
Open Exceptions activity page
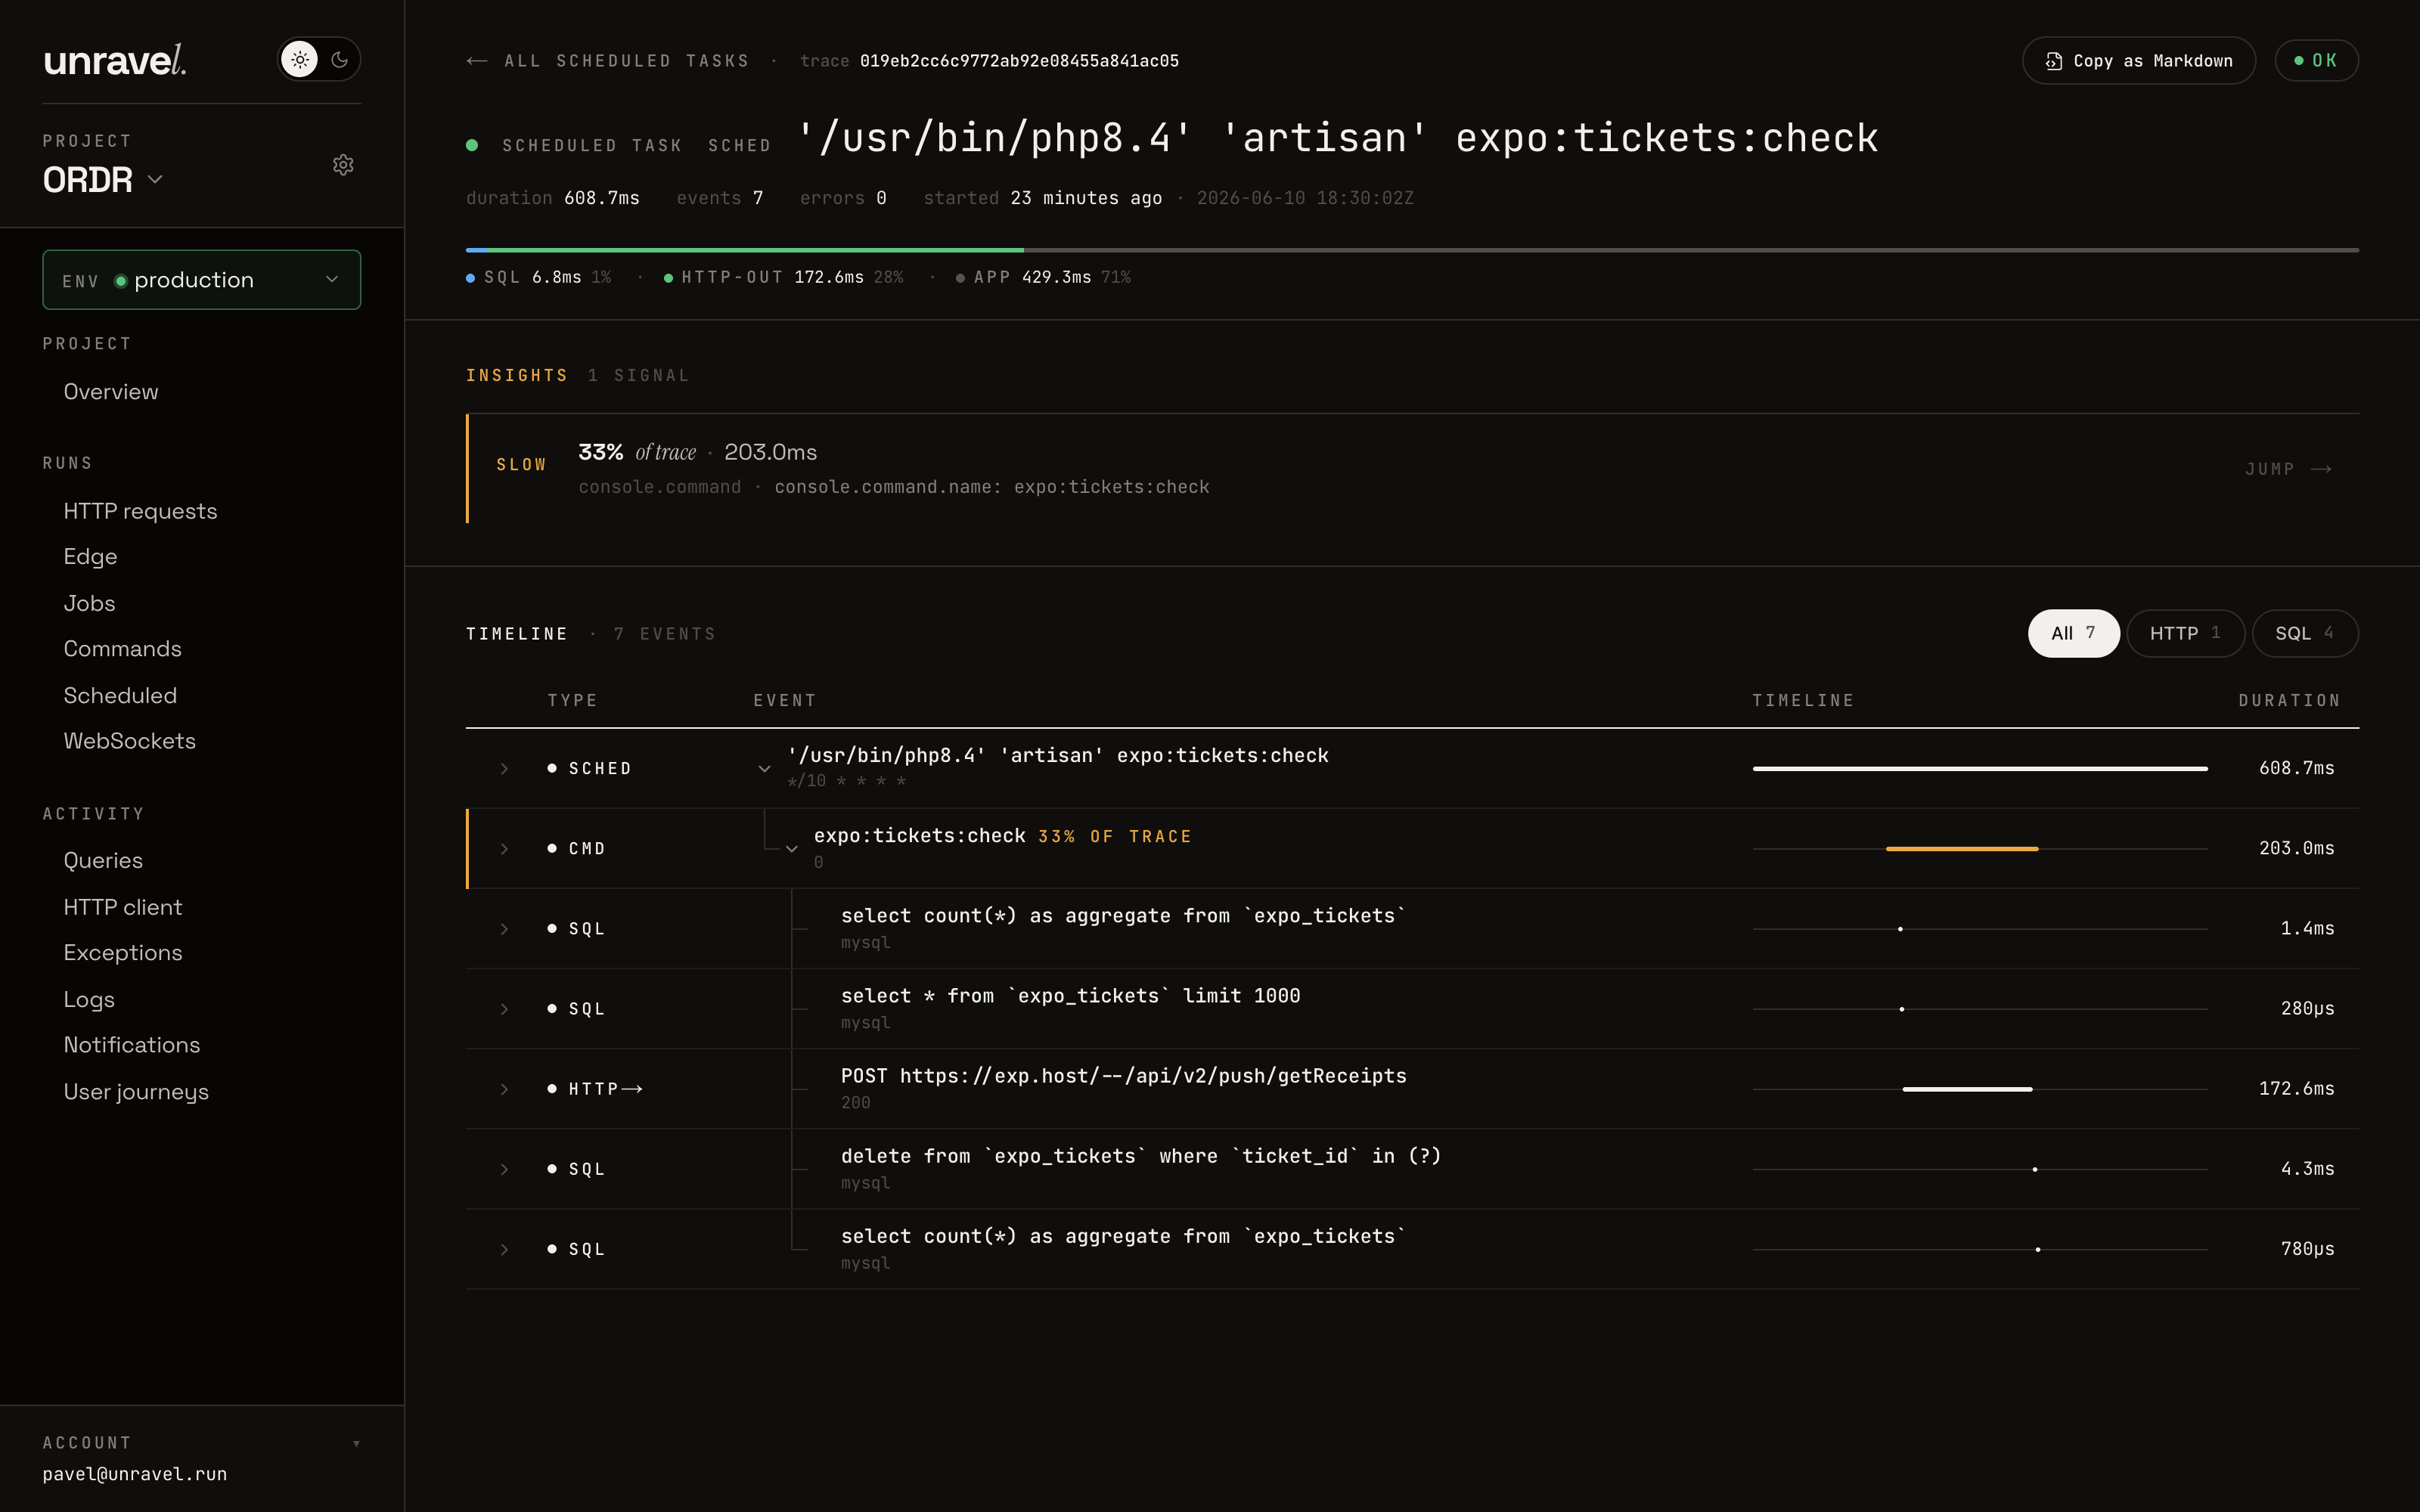coord(122,953)
